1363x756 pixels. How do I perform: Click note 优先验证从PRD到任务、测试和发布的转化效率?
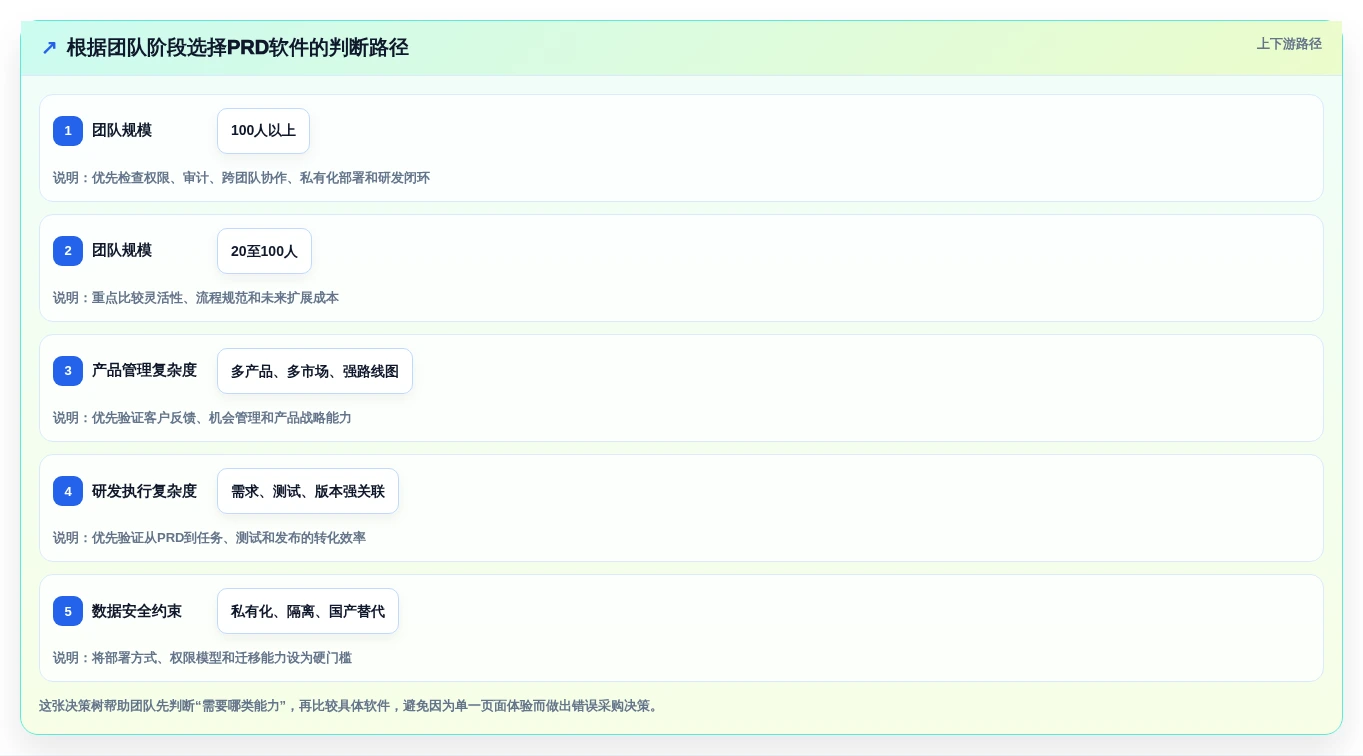click(x=209, y=538)
